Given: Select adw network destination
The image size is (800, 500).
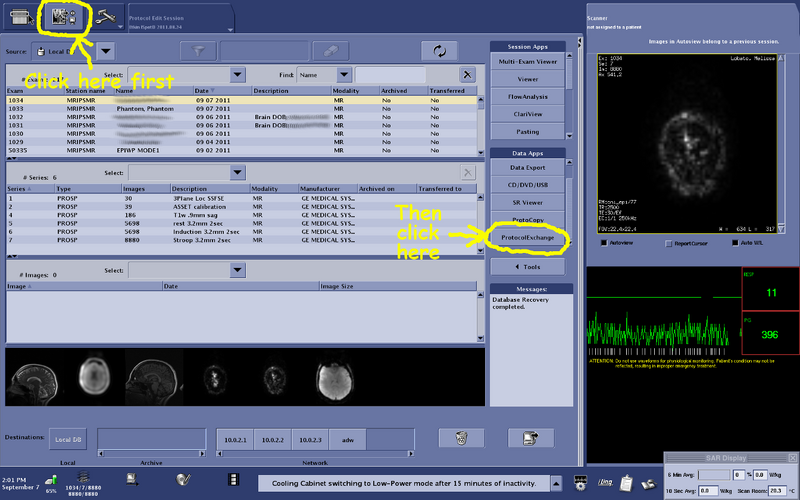Looking at the screenshot, I should 347,440.
